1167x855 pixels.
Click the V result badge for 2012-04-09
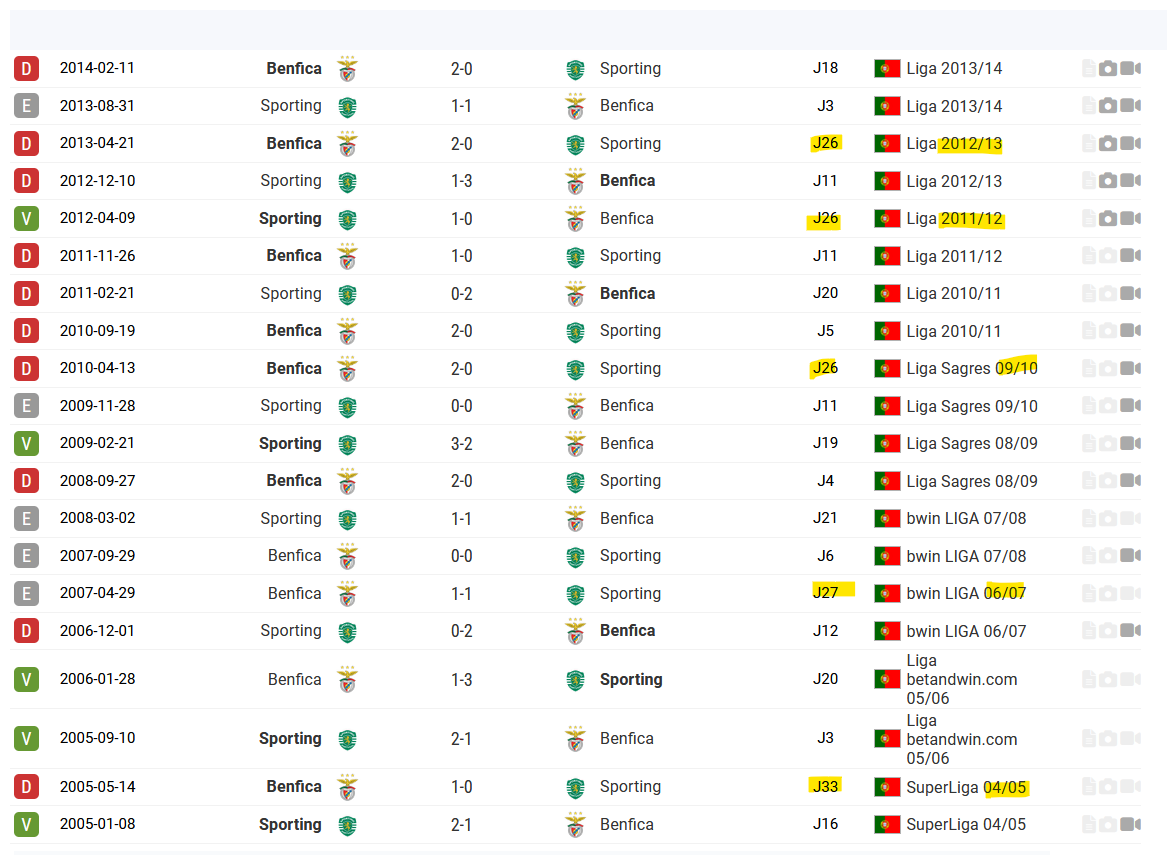[x=26, y=218]
